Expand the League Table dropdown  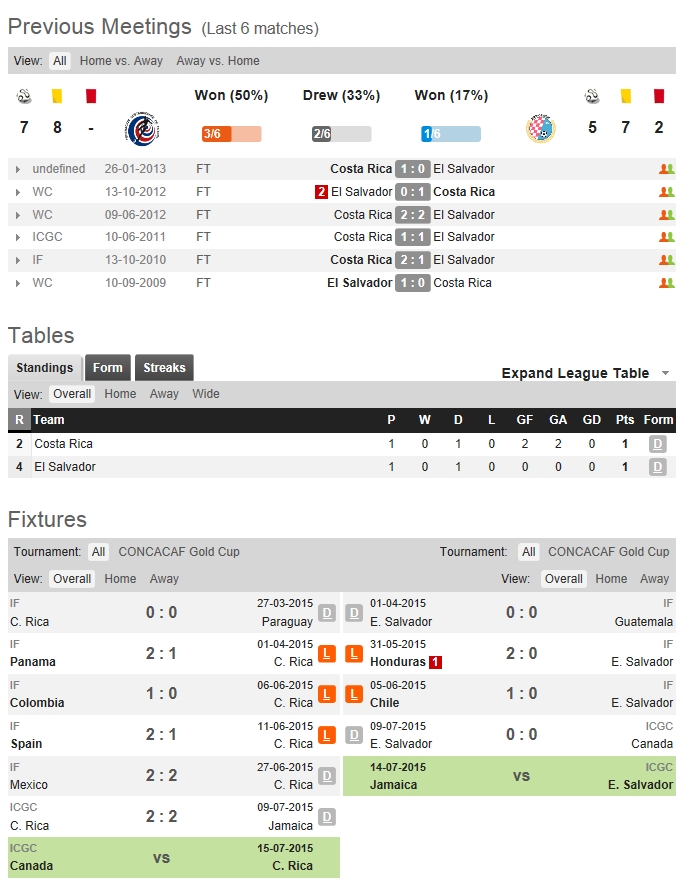[x=585, y=373]
